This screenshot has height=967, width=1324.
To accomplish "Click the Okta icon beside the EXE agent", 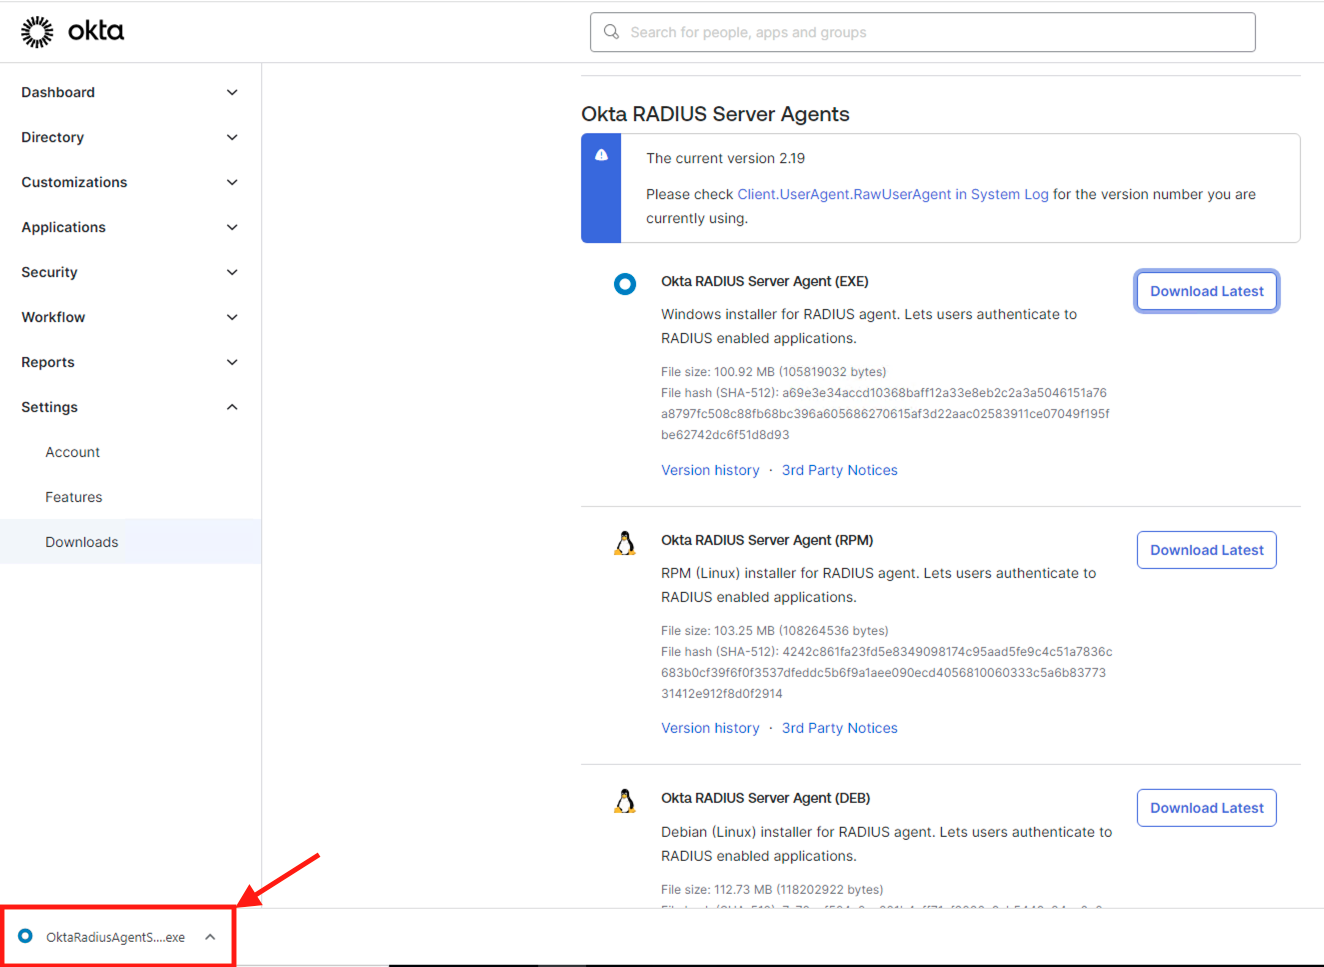I will (625, 284).
